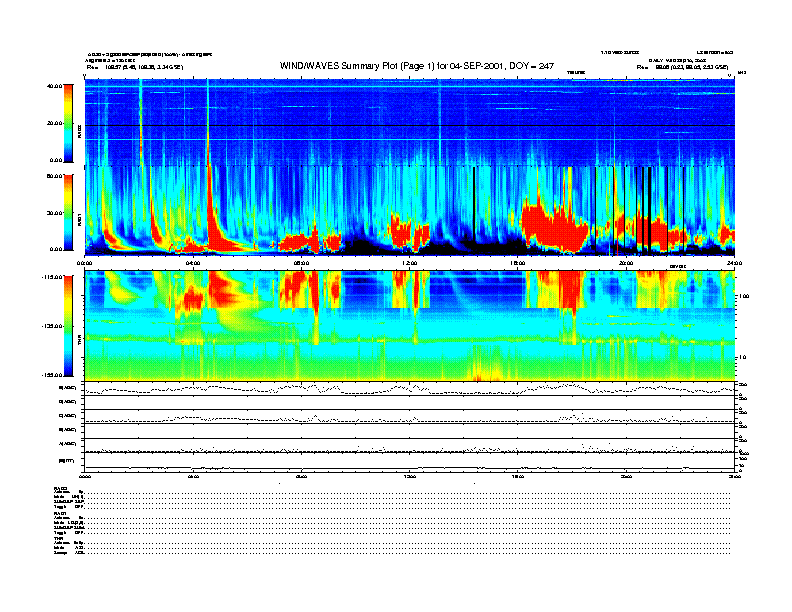Click the red patch near 04:00 in TNR
The image size is (792, 612).
[x=190, y=297]
